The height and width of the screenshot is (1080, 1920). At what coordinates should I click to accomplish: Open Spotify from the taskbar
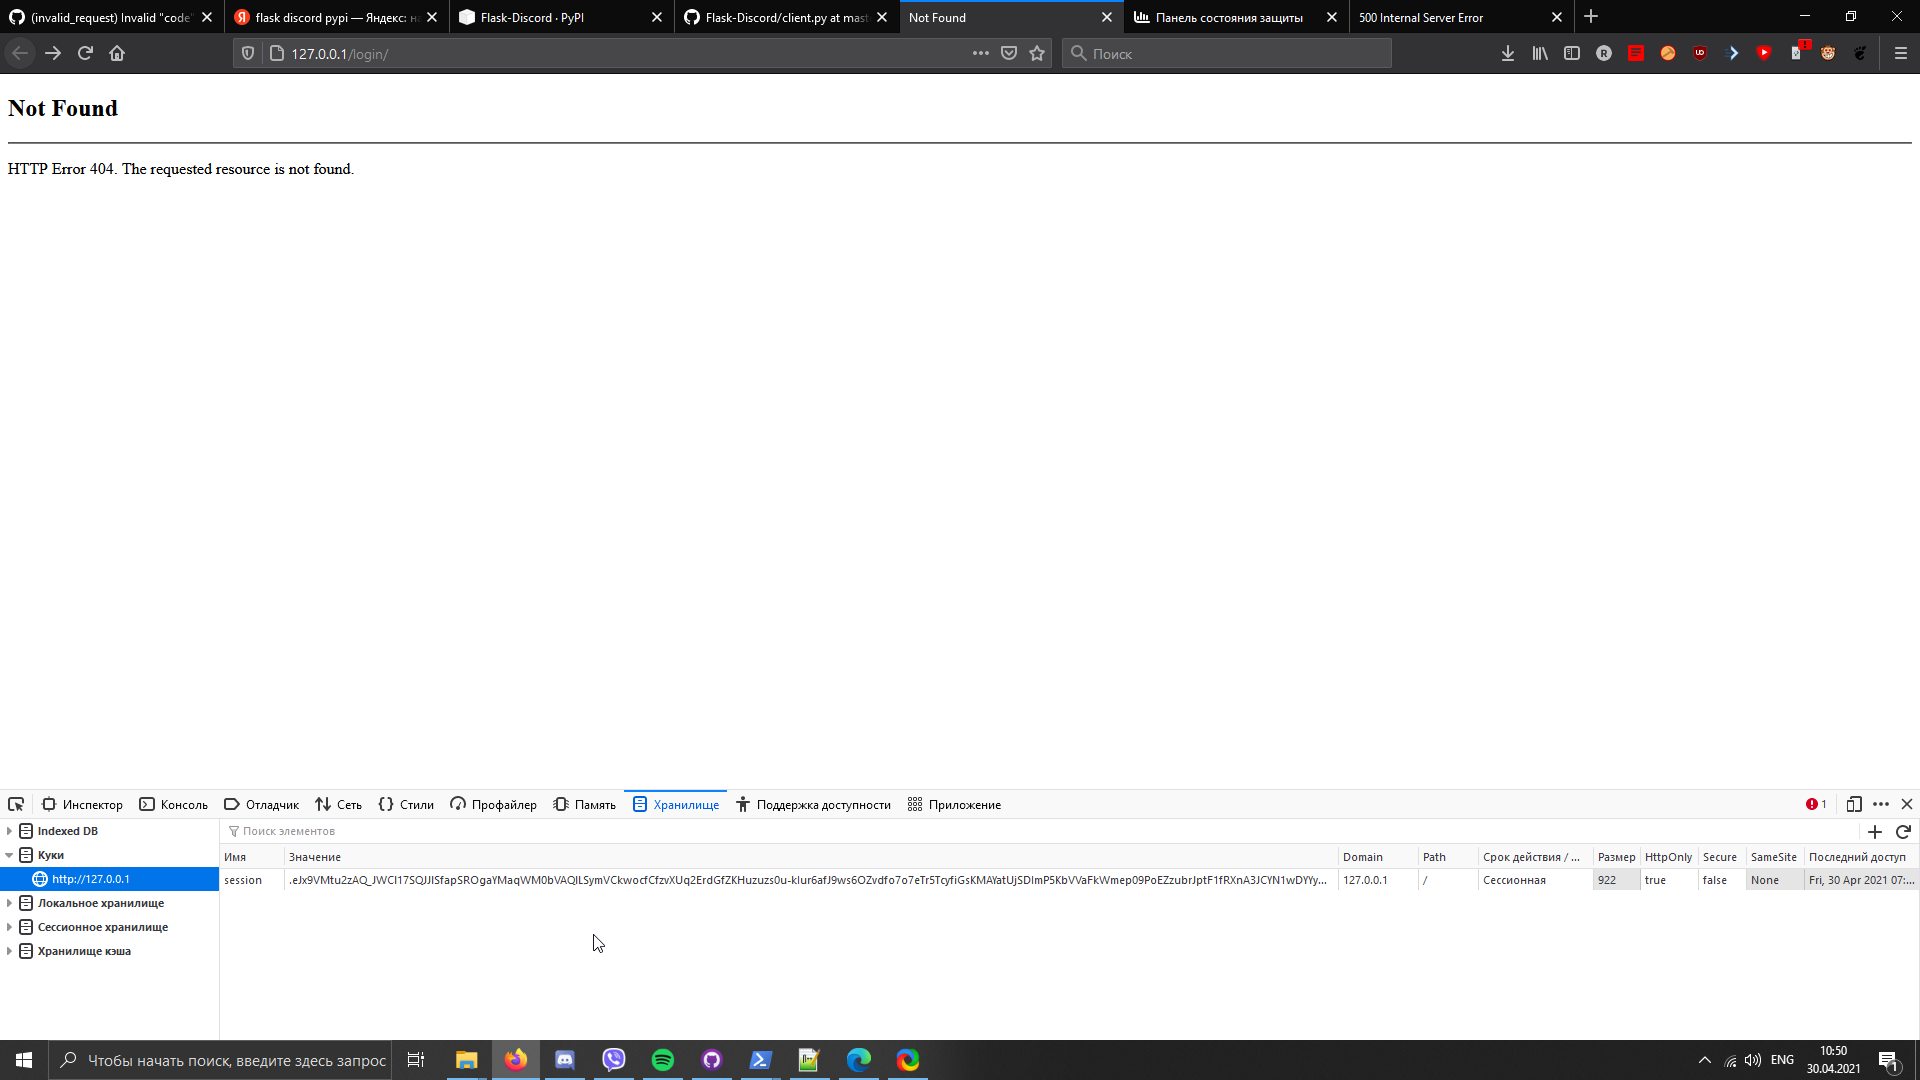[x=662, y=1060]
